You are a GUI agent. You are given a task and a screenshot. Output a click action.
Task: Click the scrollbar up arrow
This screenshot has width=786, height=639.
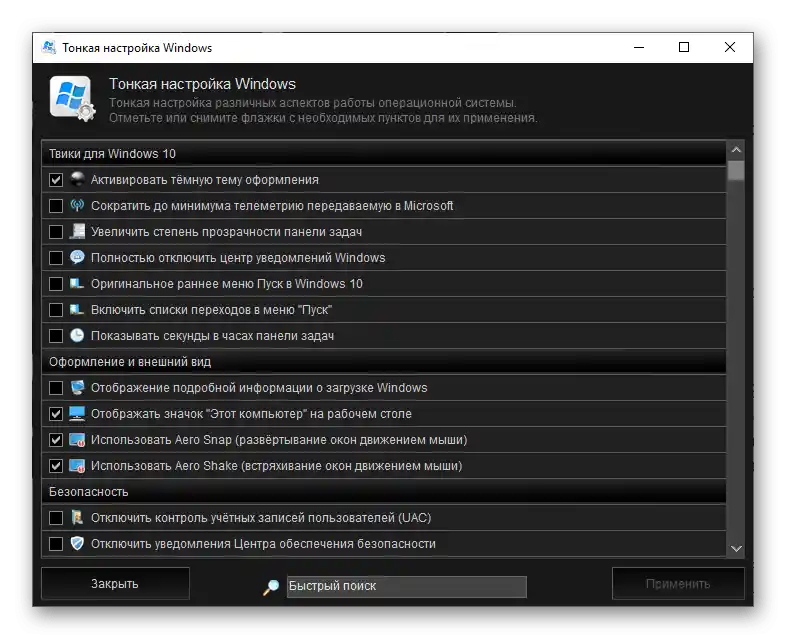pyautogui.click(x=736, y=149)
